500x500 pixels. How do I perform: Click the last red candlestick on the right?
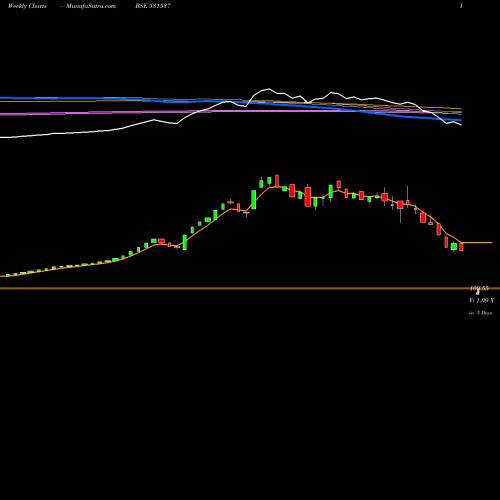[461, 247]
